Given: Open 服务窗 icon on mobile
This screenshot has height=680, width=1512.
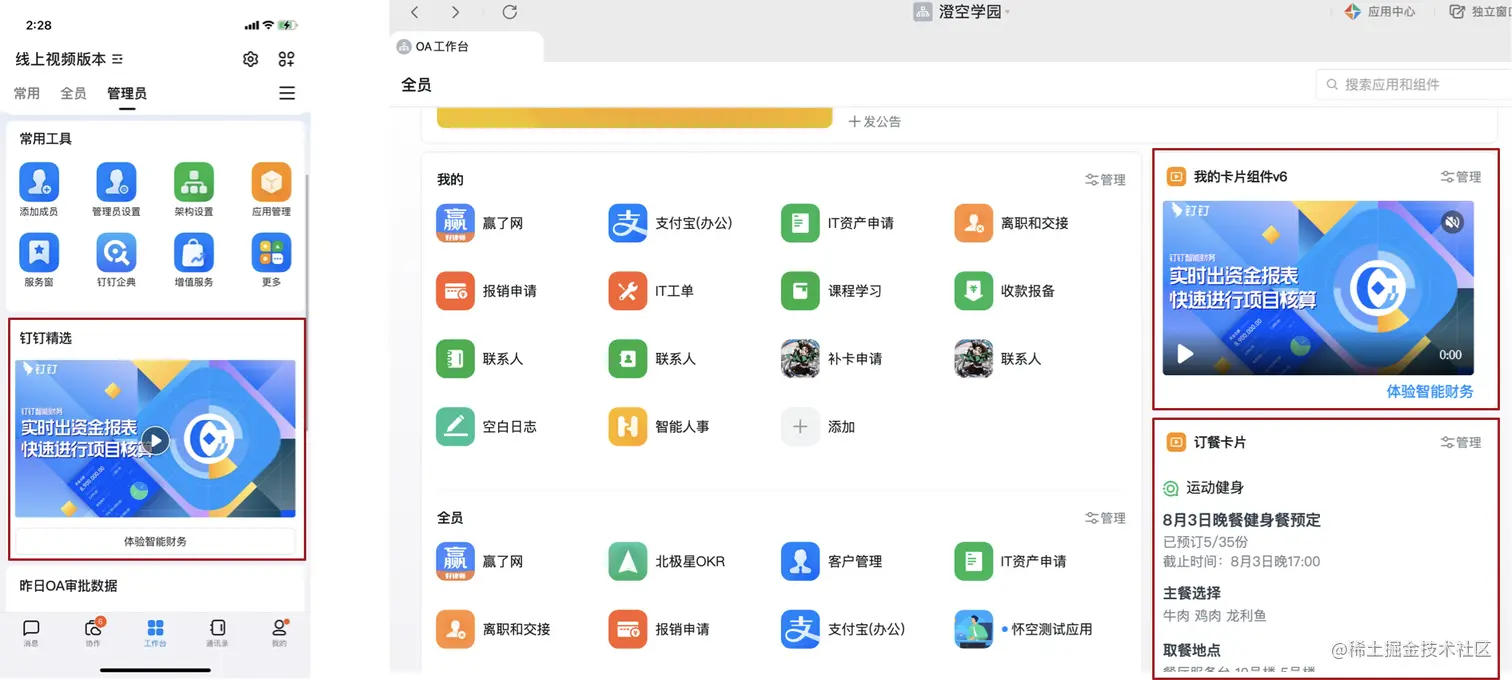Looking at the screenshot, I should pos(39,253).
